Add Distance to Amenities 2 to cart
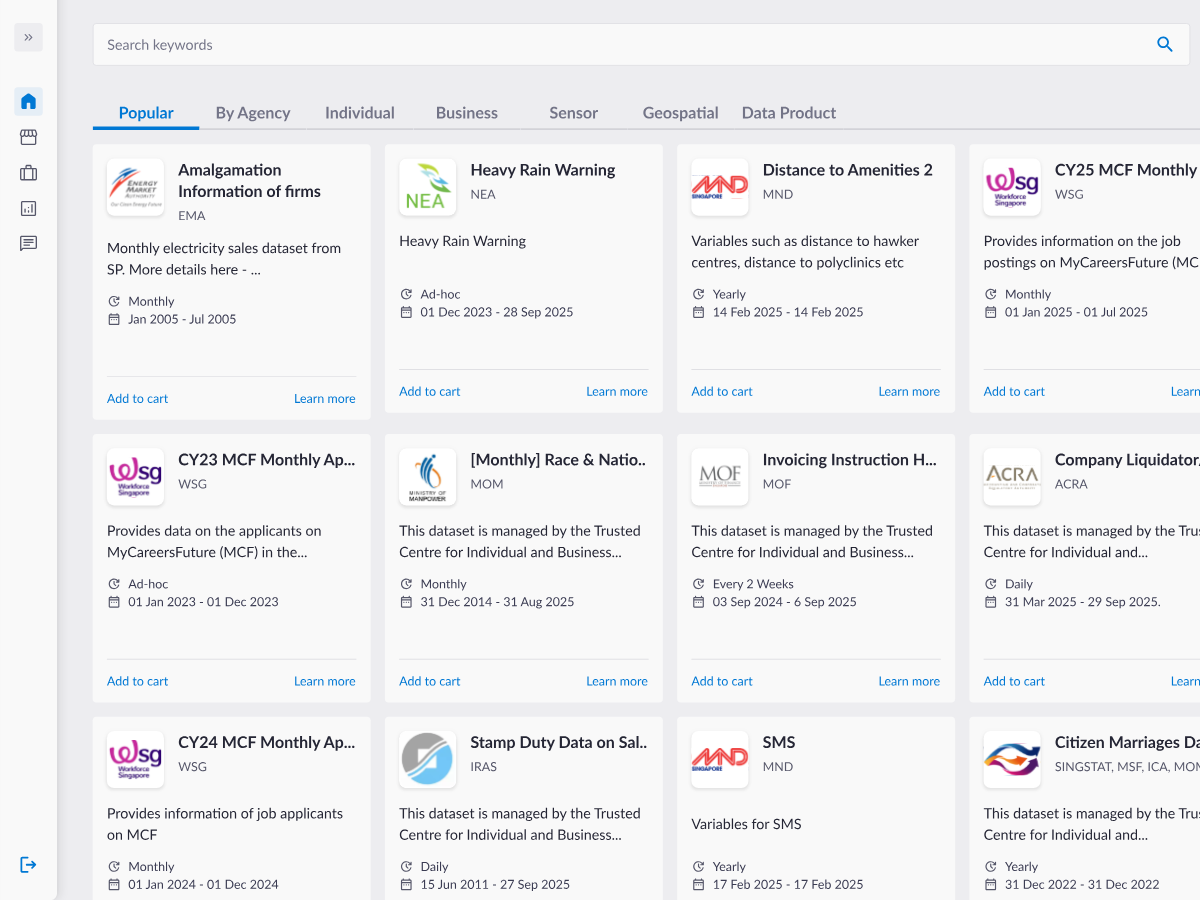The width and height of the screenshot is (1200, 900). click(x=722, y=391)
